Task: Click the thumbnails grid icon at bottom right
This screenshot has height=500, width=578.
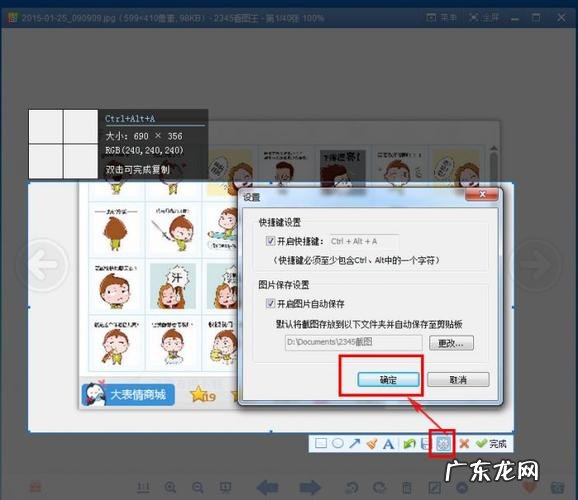Action: [557, 487]
